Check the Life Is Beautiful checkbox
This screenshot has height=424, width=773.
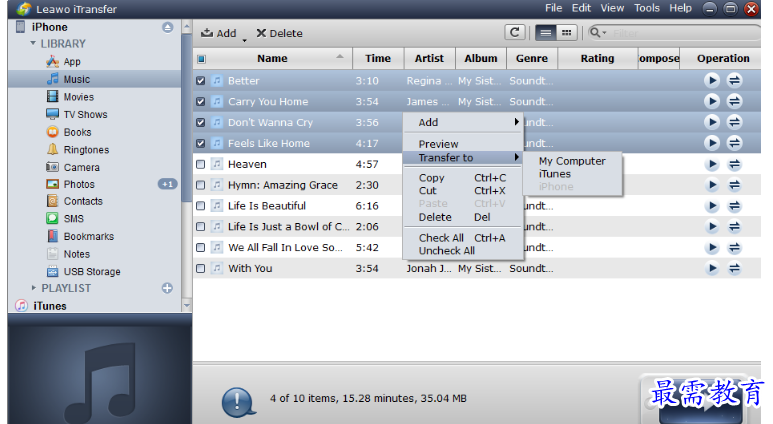click(x=200, y=206)
